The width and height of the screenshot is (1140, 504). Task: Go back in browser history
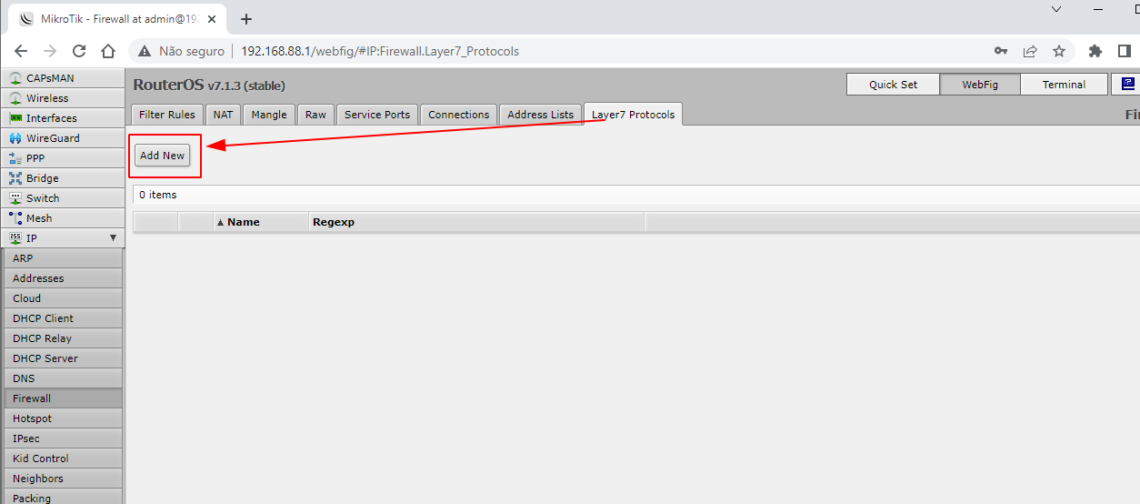click(21, 51)
